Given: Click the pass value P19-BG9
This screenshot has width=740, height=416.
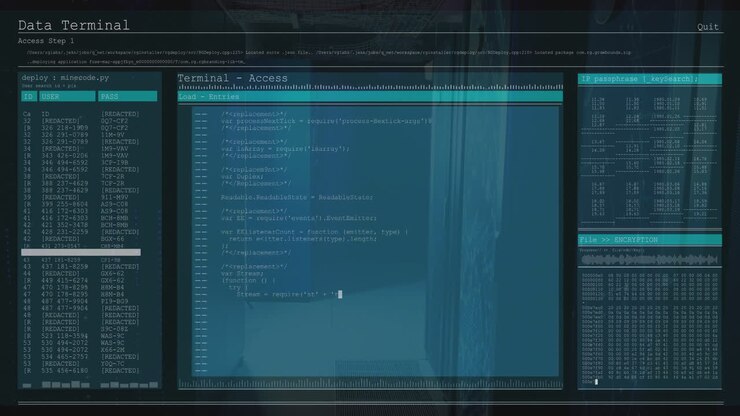Looking at the screenshot, I should pos(114,301).
